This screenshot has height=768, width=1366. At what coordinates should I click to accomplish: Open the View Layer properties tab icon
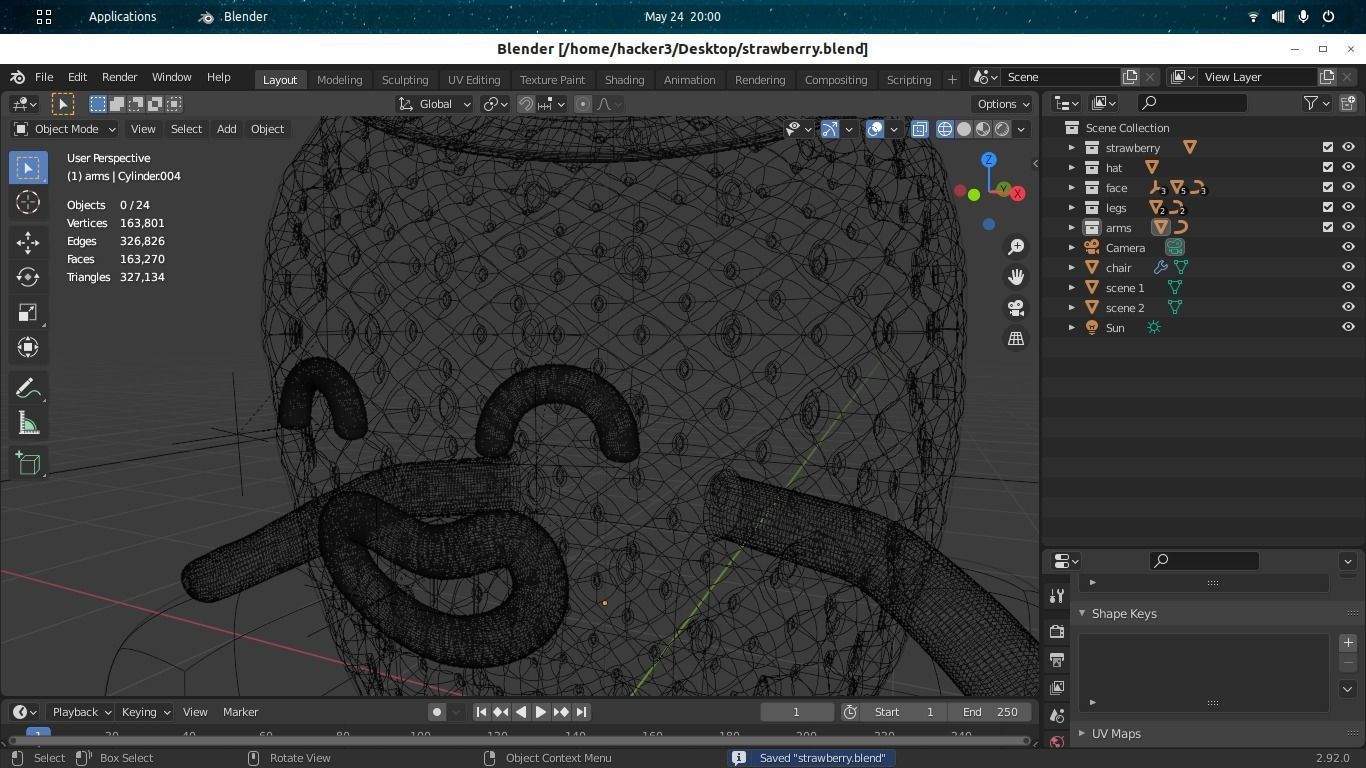pyautogui.click(x=1057, y=687)
